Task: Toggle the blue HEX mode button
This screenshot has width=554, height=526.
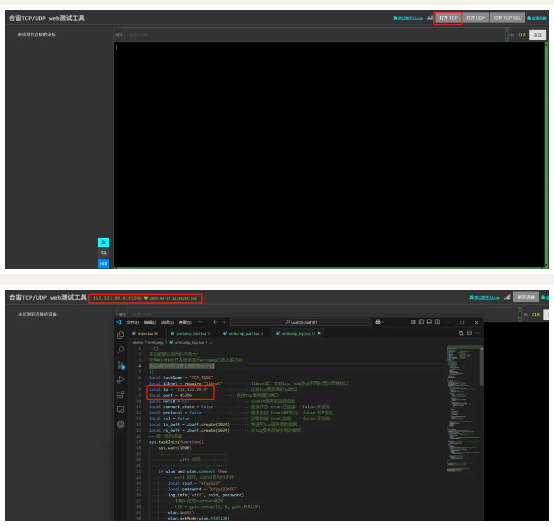Action: tap(103, 264)
